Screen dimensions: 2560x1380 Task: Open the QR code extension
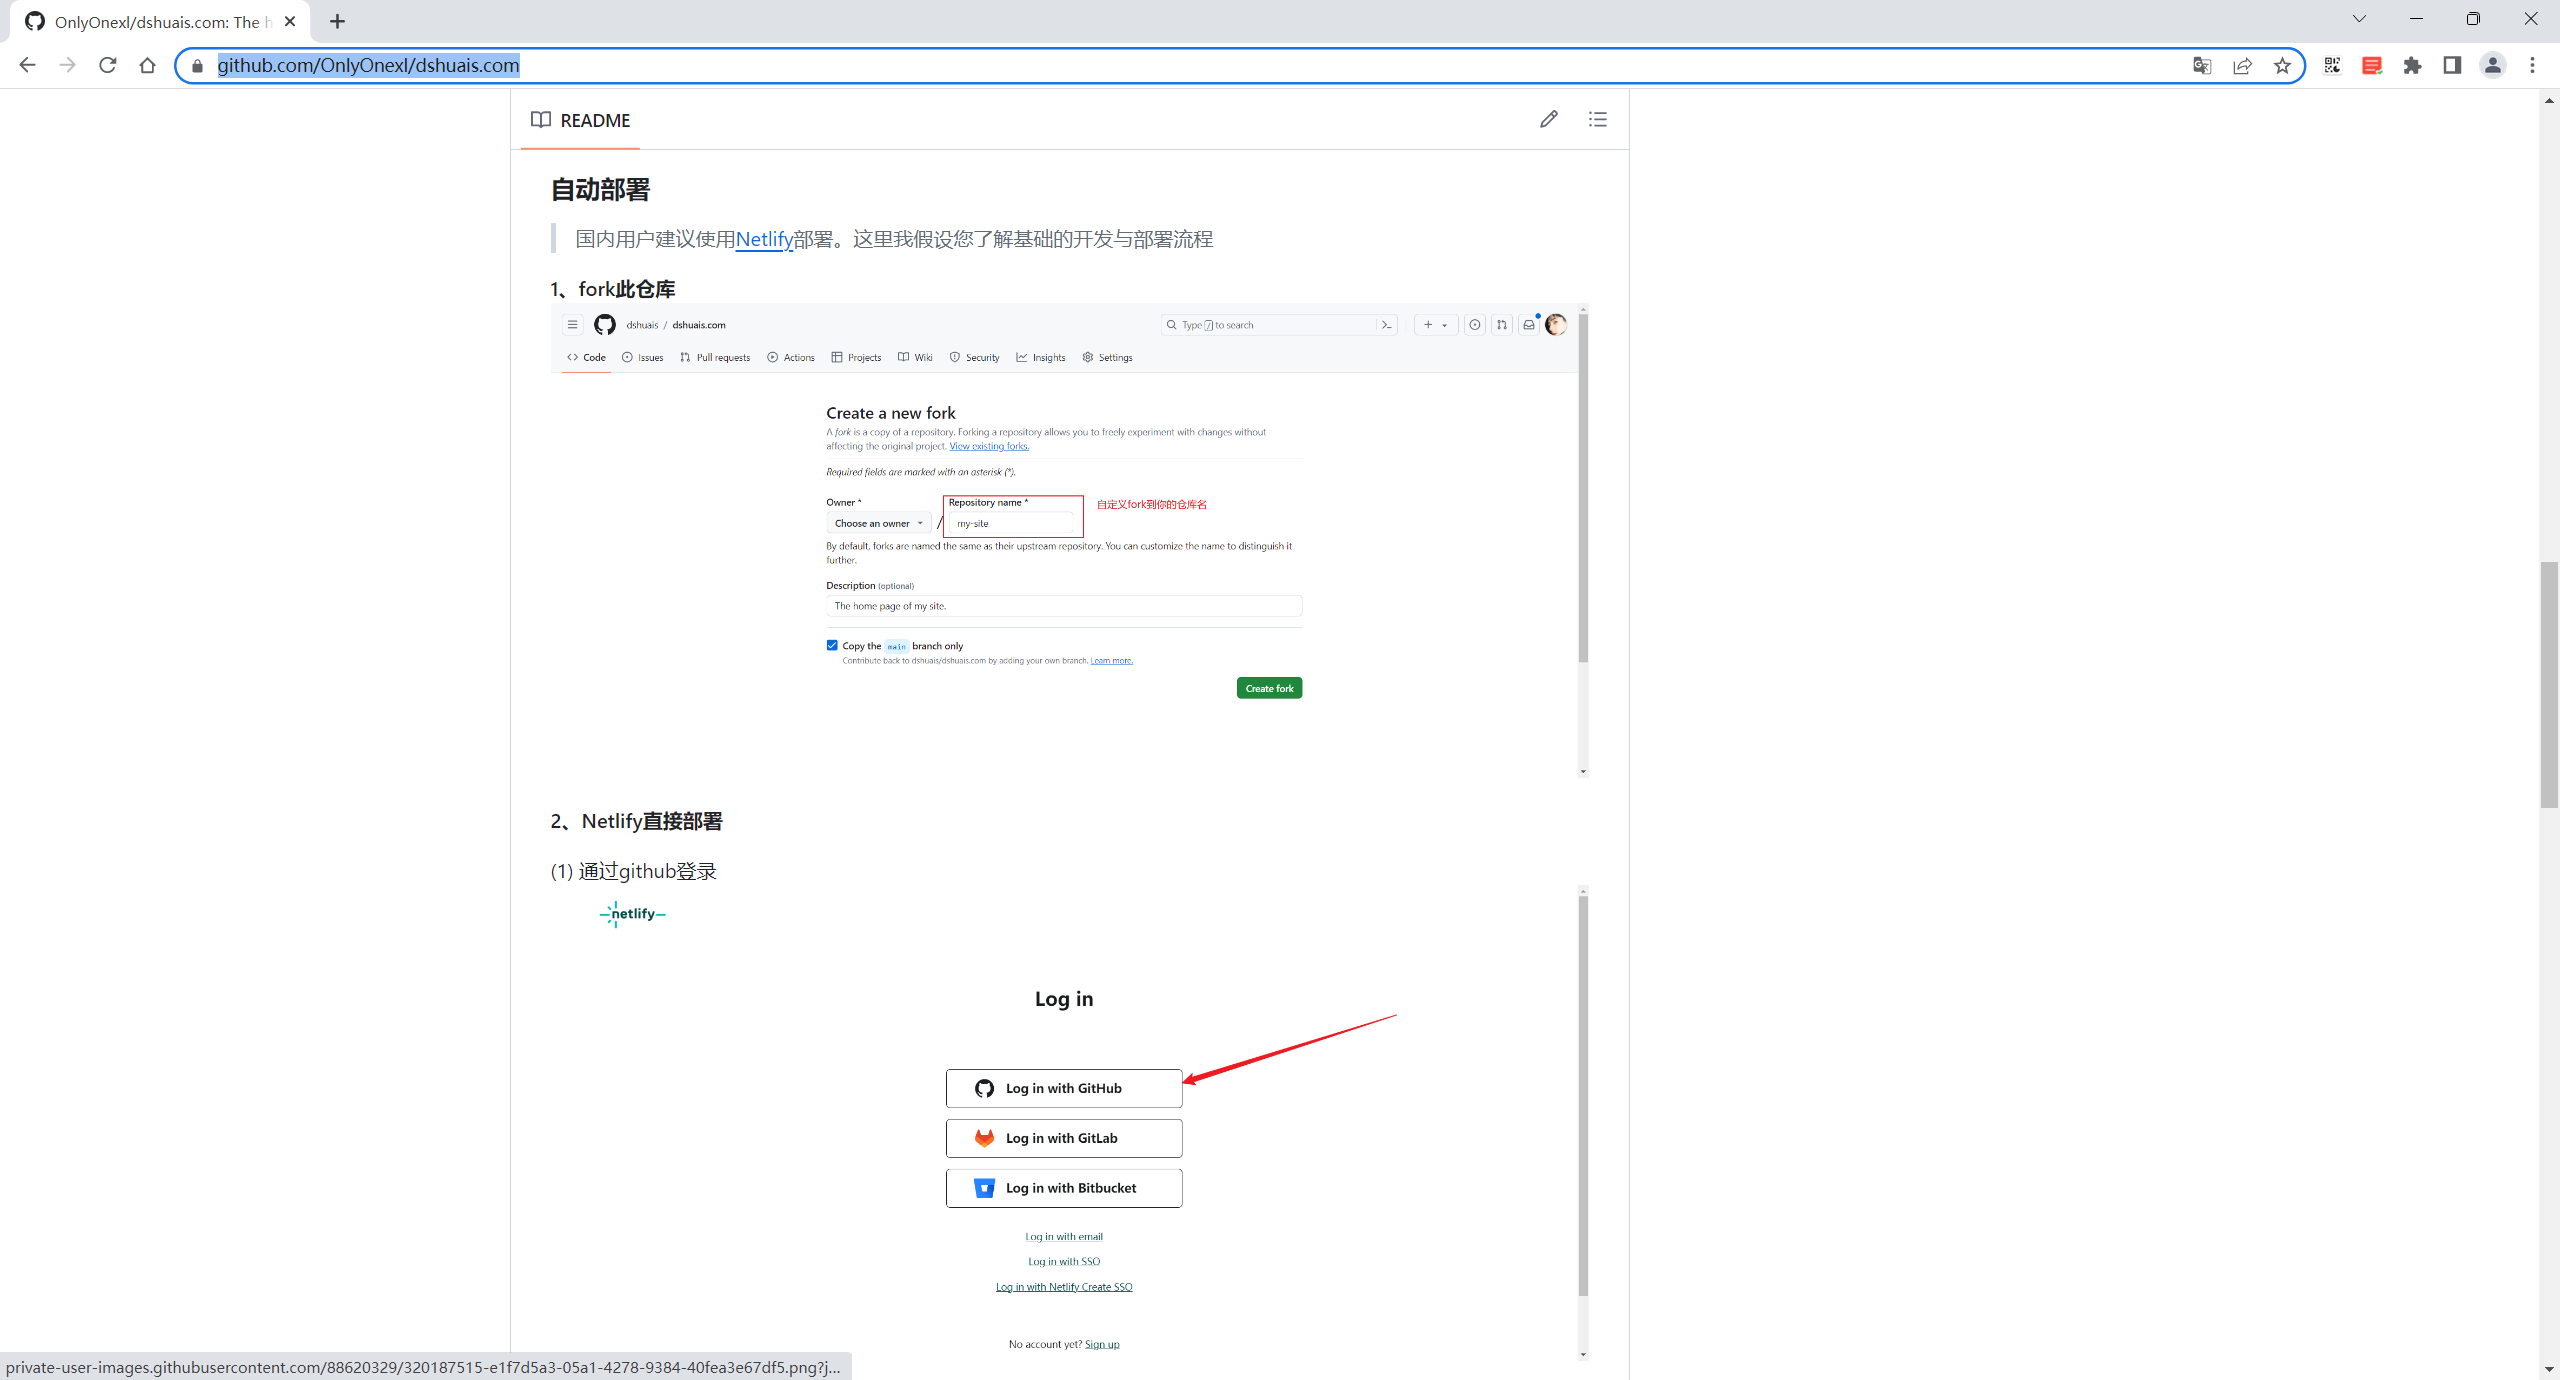tap(2332, 65)
